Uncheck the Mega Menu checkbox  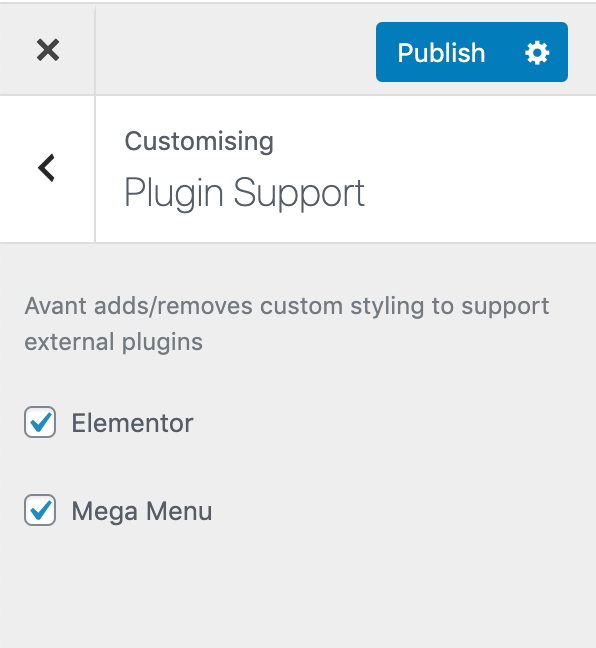coord(40,510)
